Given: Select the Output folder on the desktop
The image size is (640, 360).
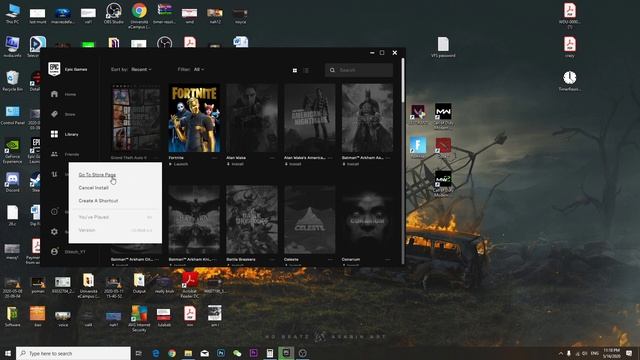Looking at the screenshot, I should click(x=139, y=283).
